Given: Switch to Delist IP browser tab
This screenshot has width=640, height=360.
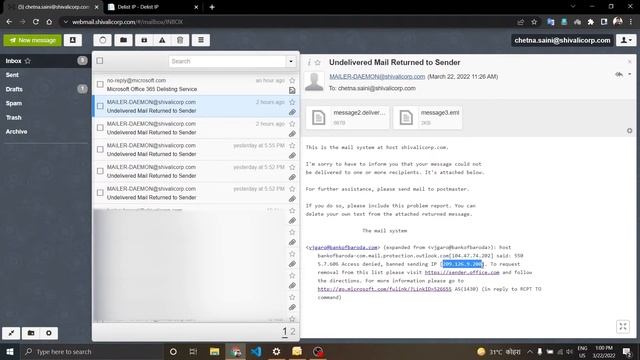Looking at the screenshot, I should [x=153, y=7].
